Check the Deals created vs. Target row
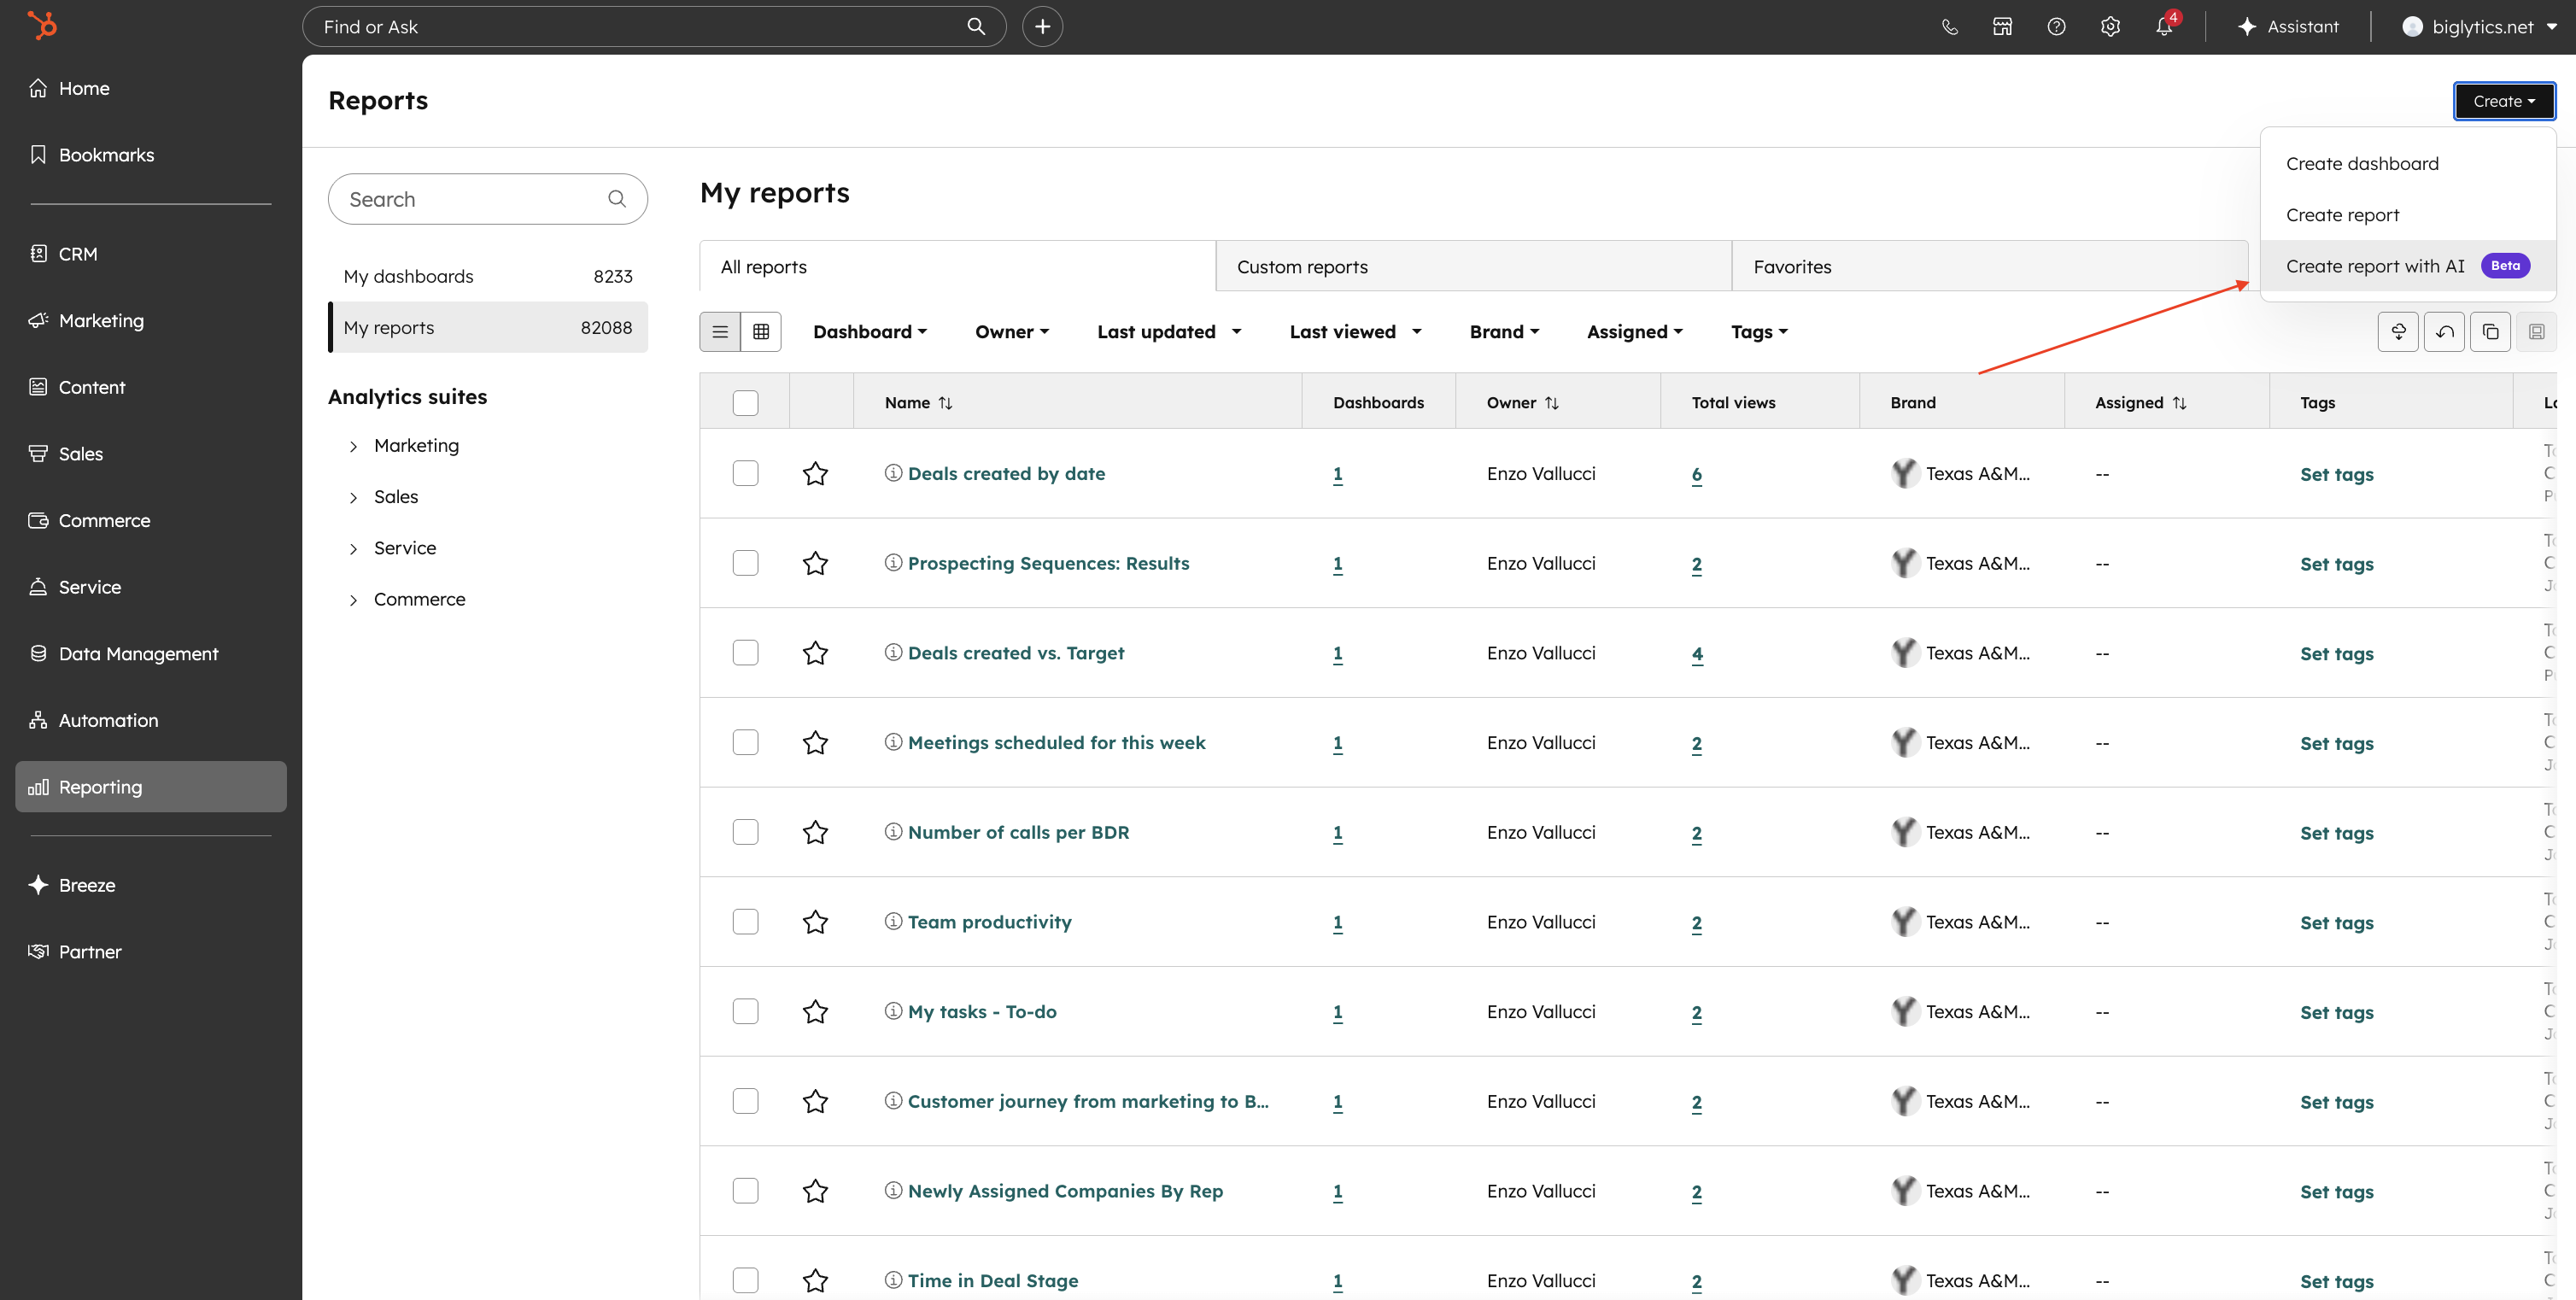The width and height of the screenshot is (2576, 1300). tap(745, 653)
